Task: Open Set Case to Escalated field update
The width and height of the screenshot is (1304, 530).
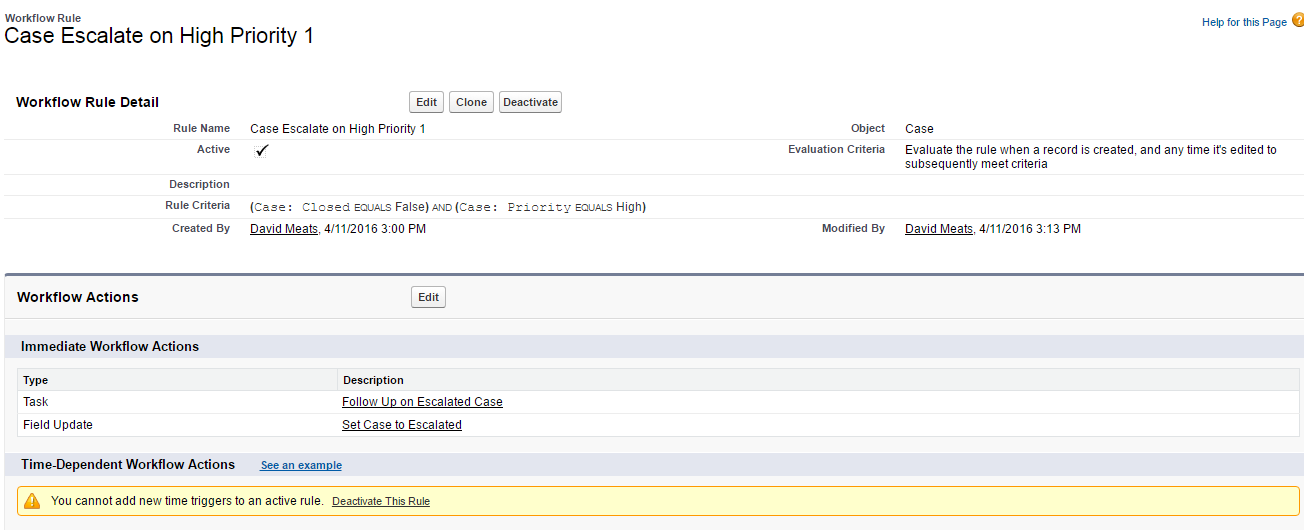Action: tap(402, 425)
